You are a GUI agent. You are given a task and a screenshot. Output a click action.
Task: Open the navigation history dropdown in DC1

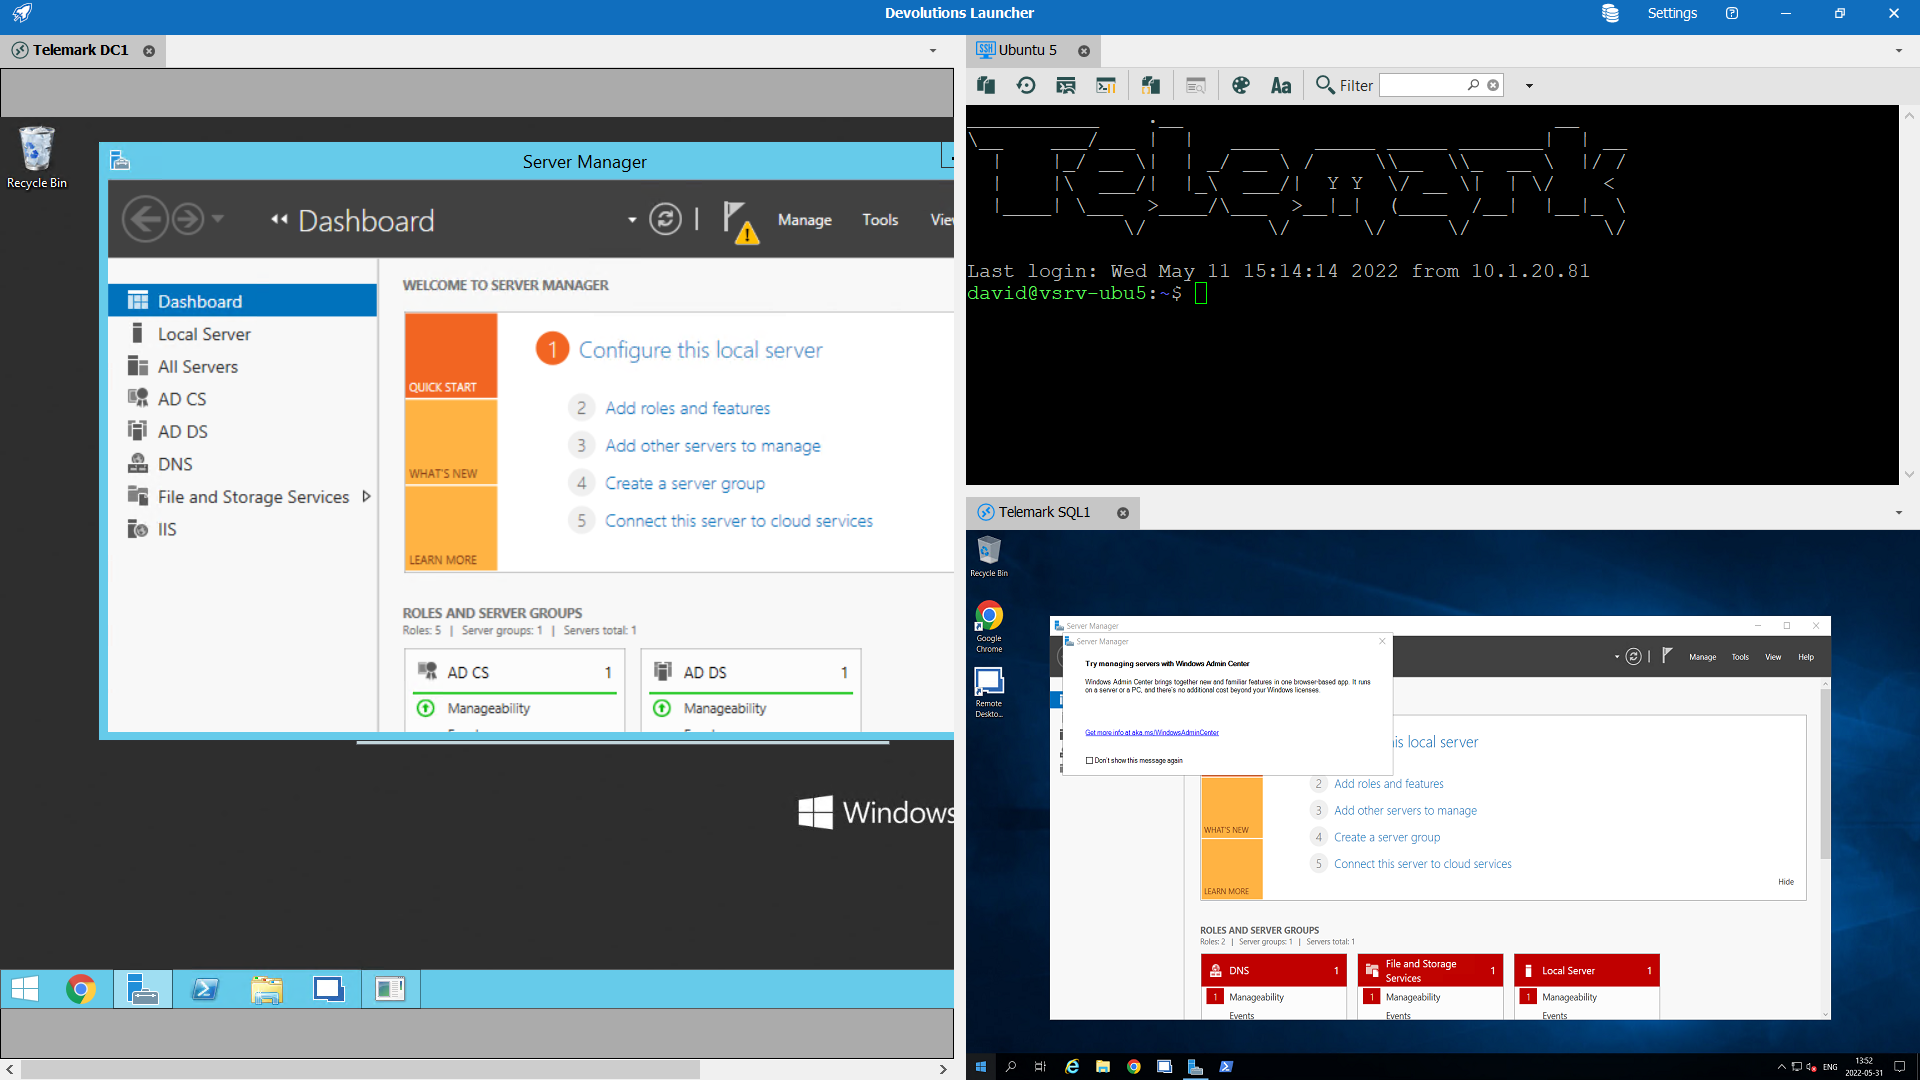(x=217, y=218)
